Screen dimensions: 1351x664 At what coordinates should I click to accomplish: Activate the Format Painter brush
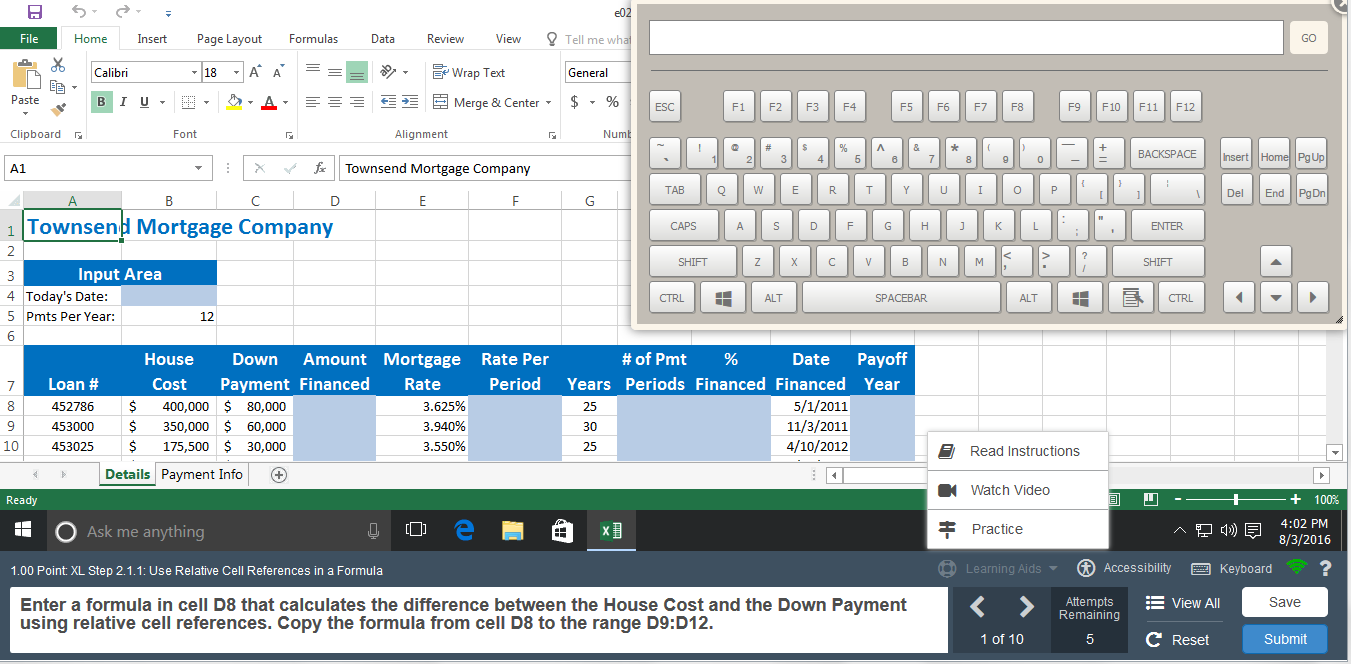coord(58,109)
